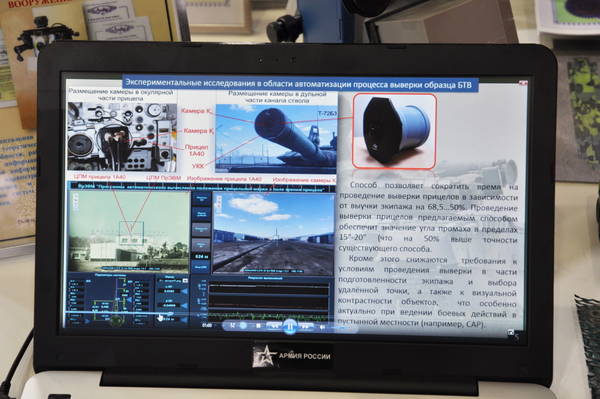
Task: Mute the sound with the speaker icon
Action: pyautogui.click(x=322, y=327)
